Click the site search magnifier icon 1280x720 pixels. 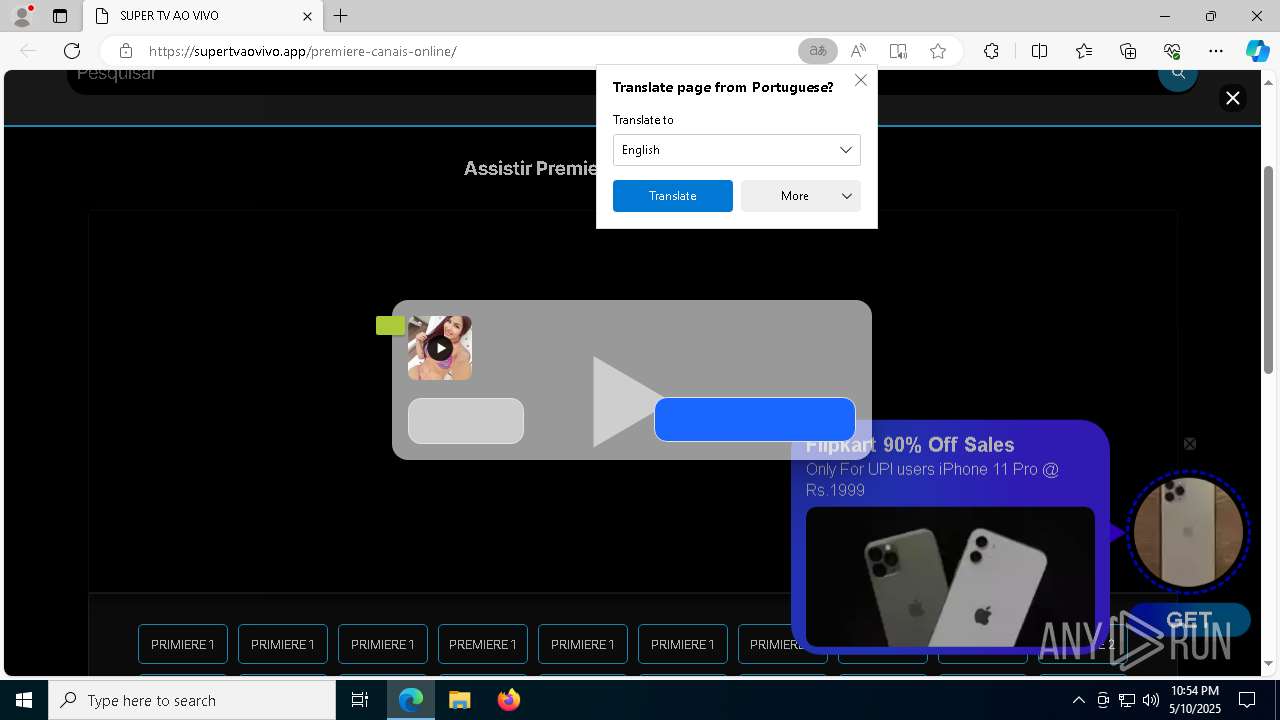pyautogui.click(x=1178, y=73)
